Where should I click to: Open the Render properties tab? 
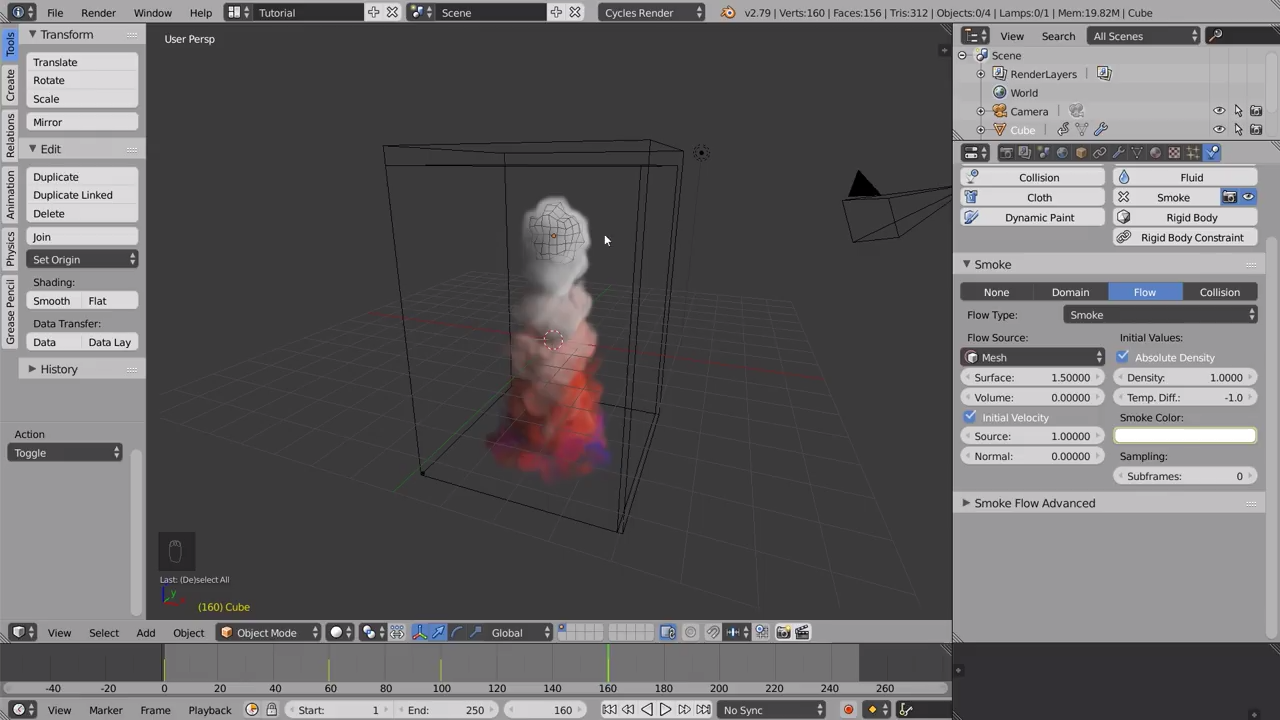coord(1006,152)
